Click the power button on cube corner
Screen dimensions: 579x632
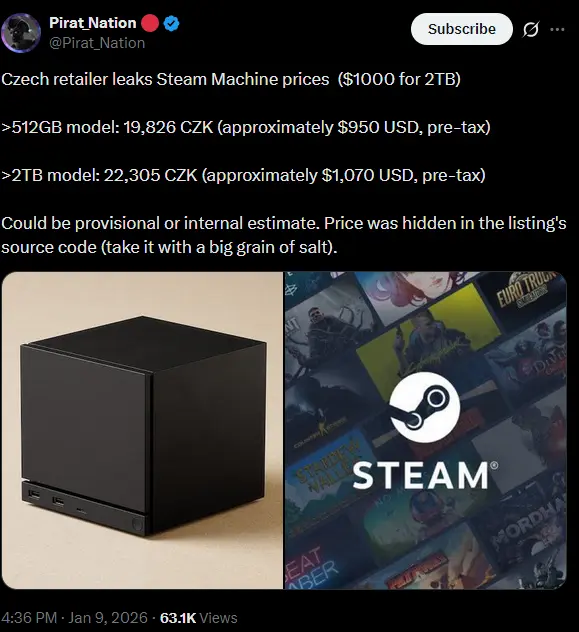pos(137,525)
